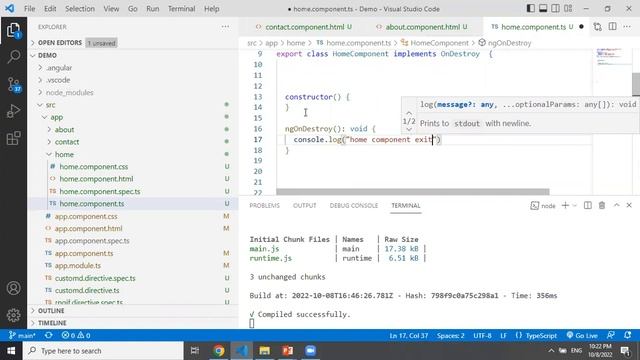Add a new terminal with plus icon
The height and width of the screenshot is (360, 640).
point(565,205)
